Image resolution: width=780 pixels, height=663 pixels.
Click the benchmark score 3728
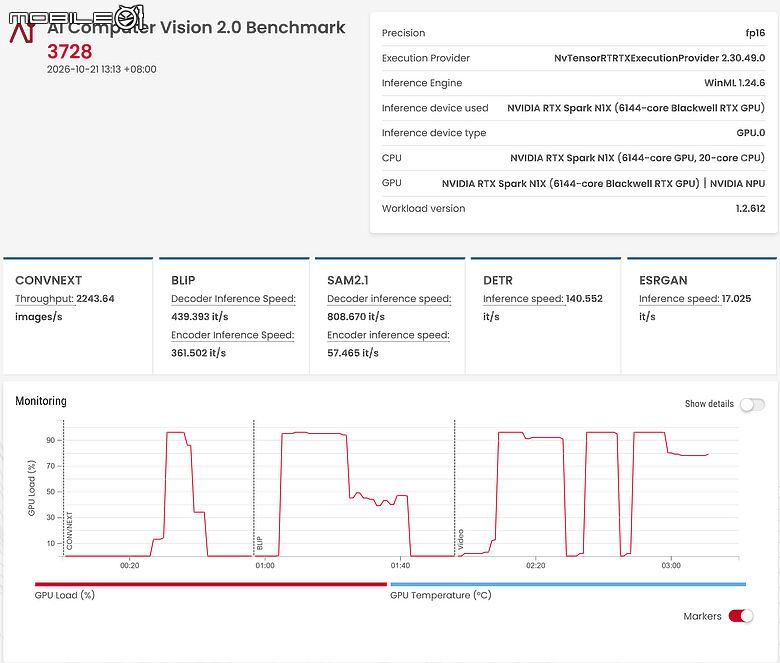[70, 51]
